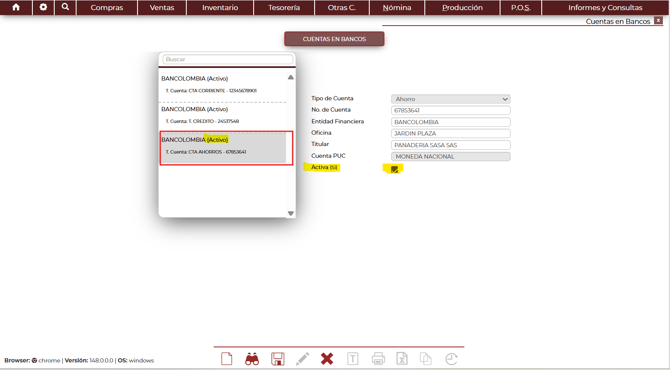The width and height of the screenshot is (670, 370).
Task: Click the Oficina field showing JARDIN PLAZA
Action: 450,134
